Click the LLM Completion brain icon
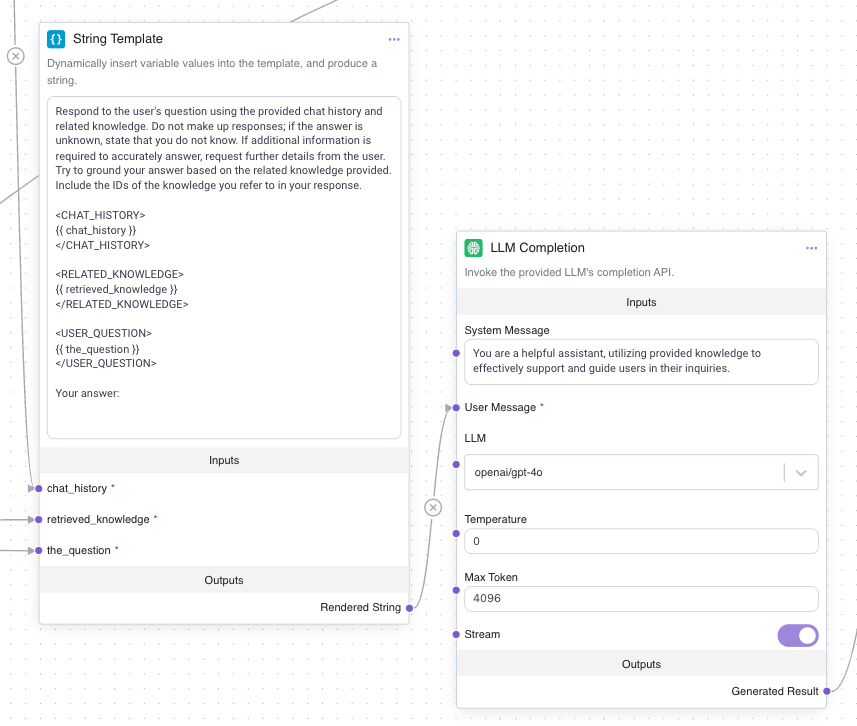857x726 pixels. [x=474, y=248]
